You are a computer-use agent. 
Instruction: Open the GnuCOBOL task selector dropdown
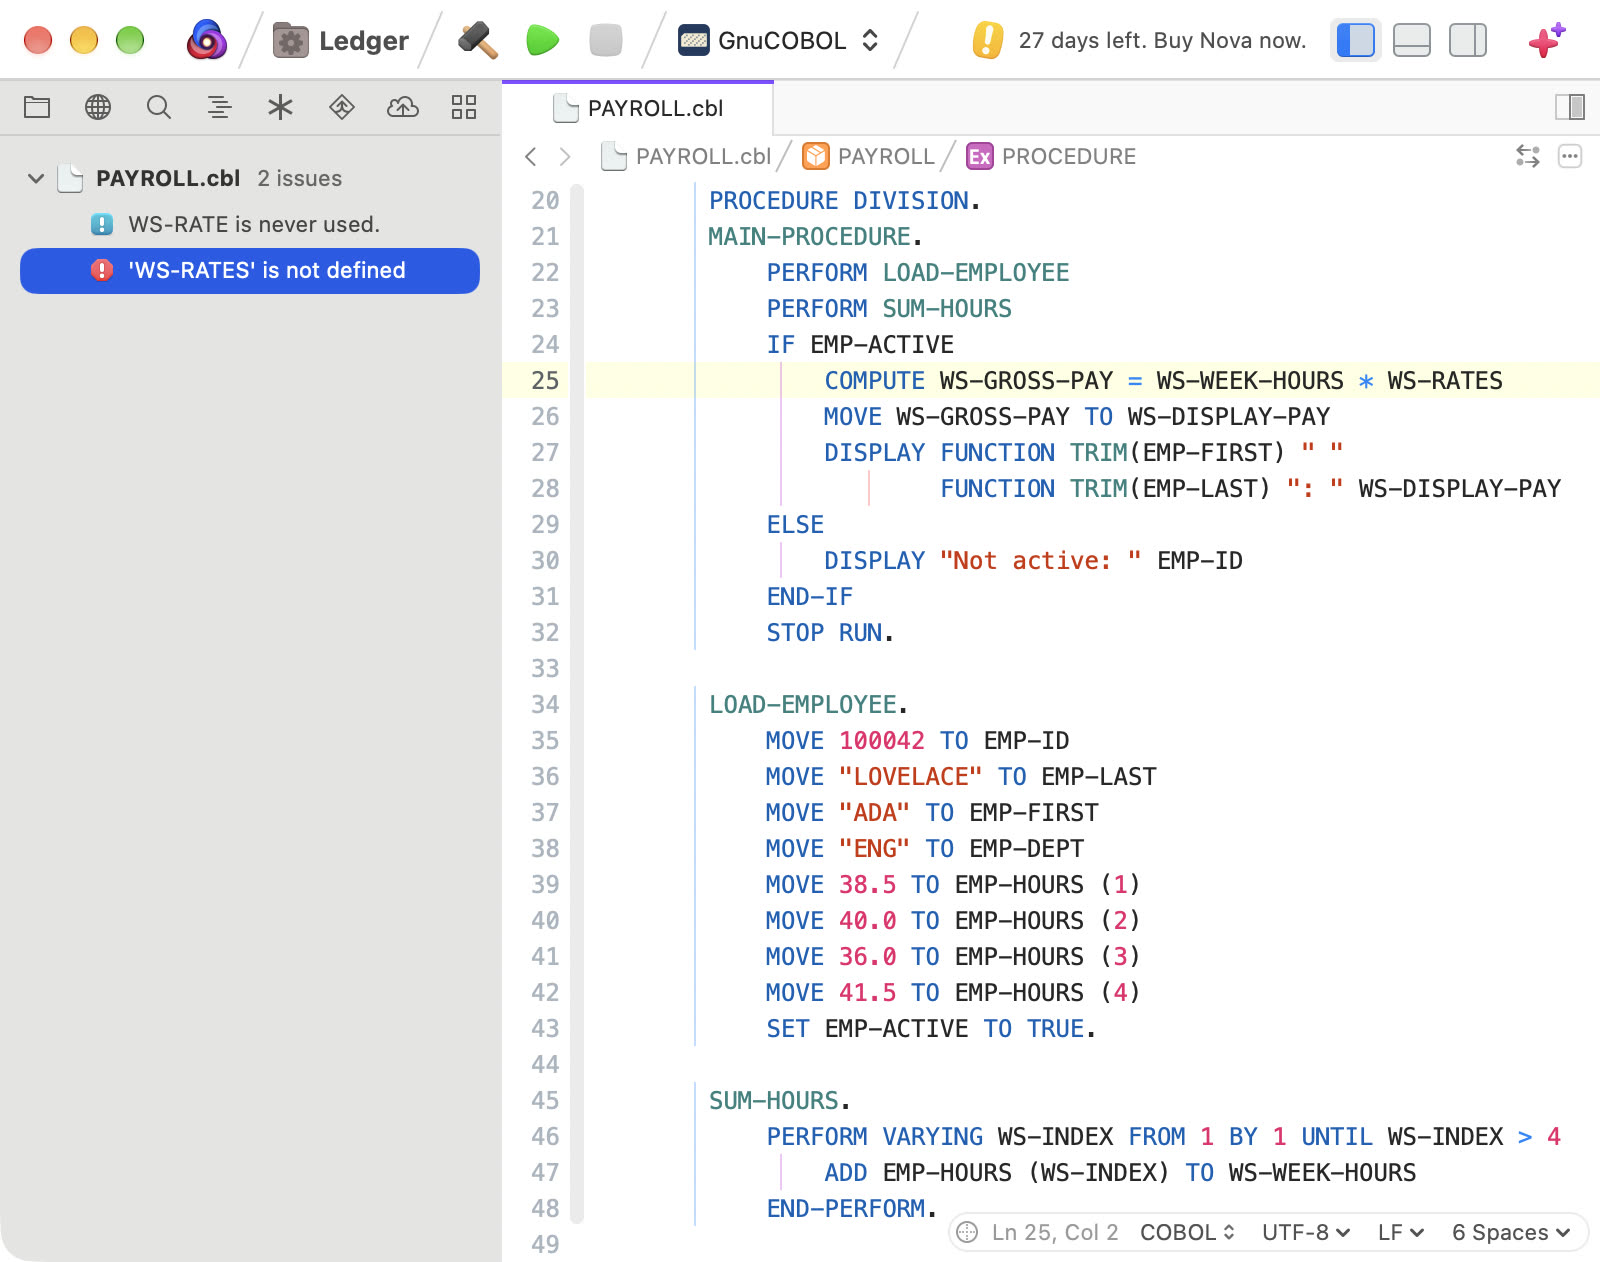click(779, 40)
